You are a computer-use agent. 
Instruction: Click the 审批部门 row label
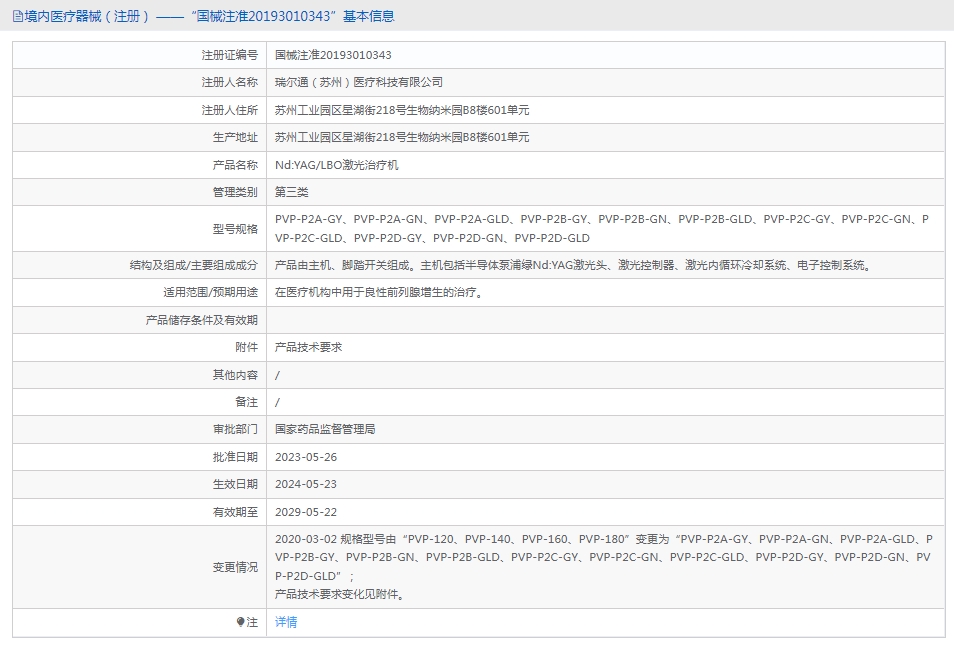point(235,429)
